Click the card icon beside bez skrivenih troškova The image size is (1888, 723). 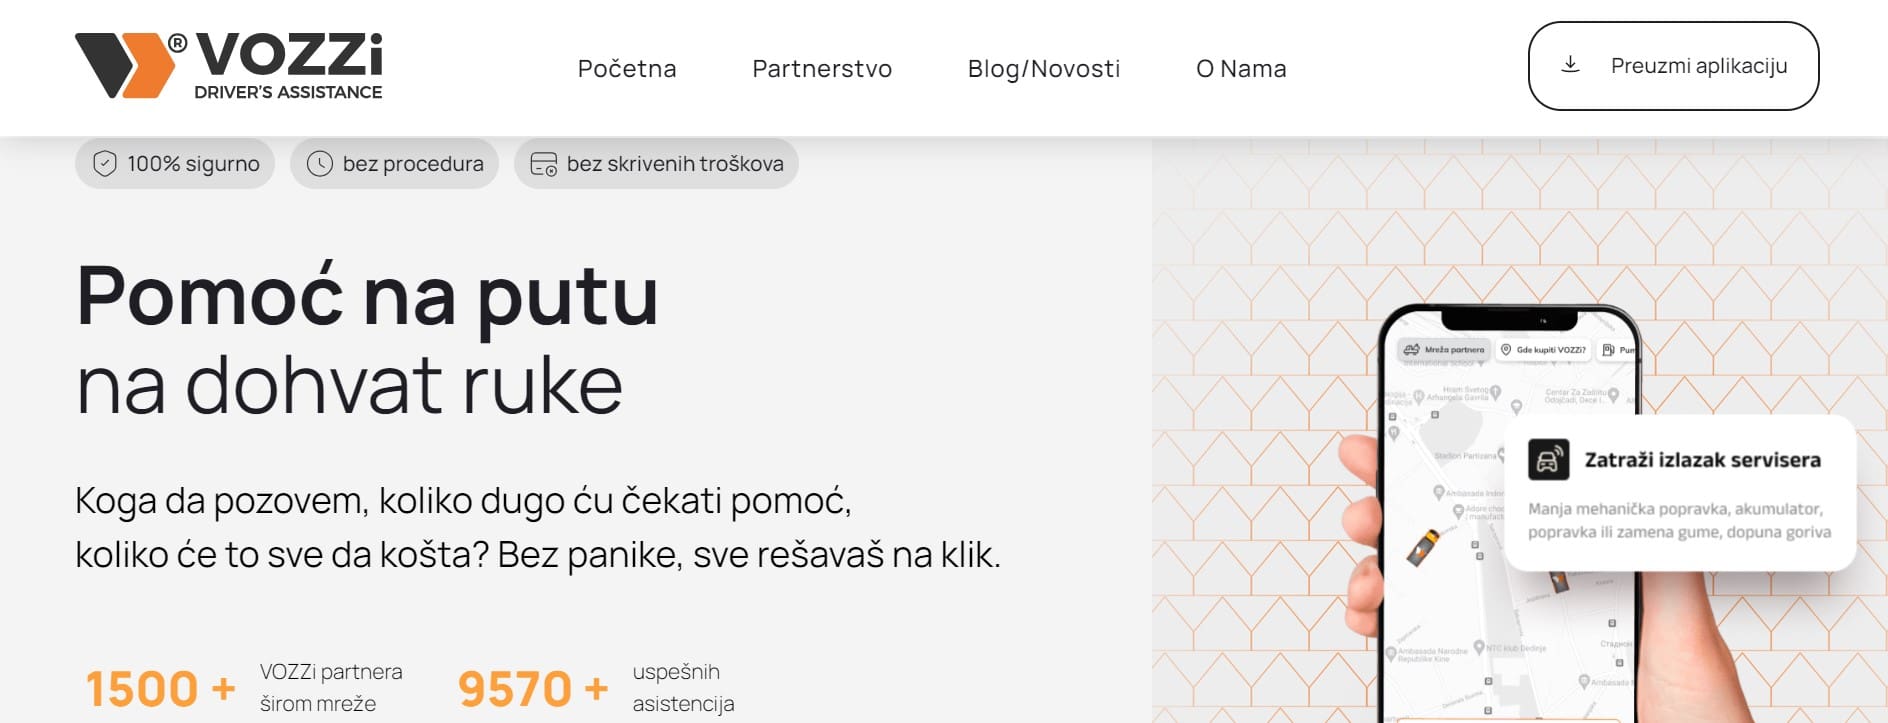(543, 164)
